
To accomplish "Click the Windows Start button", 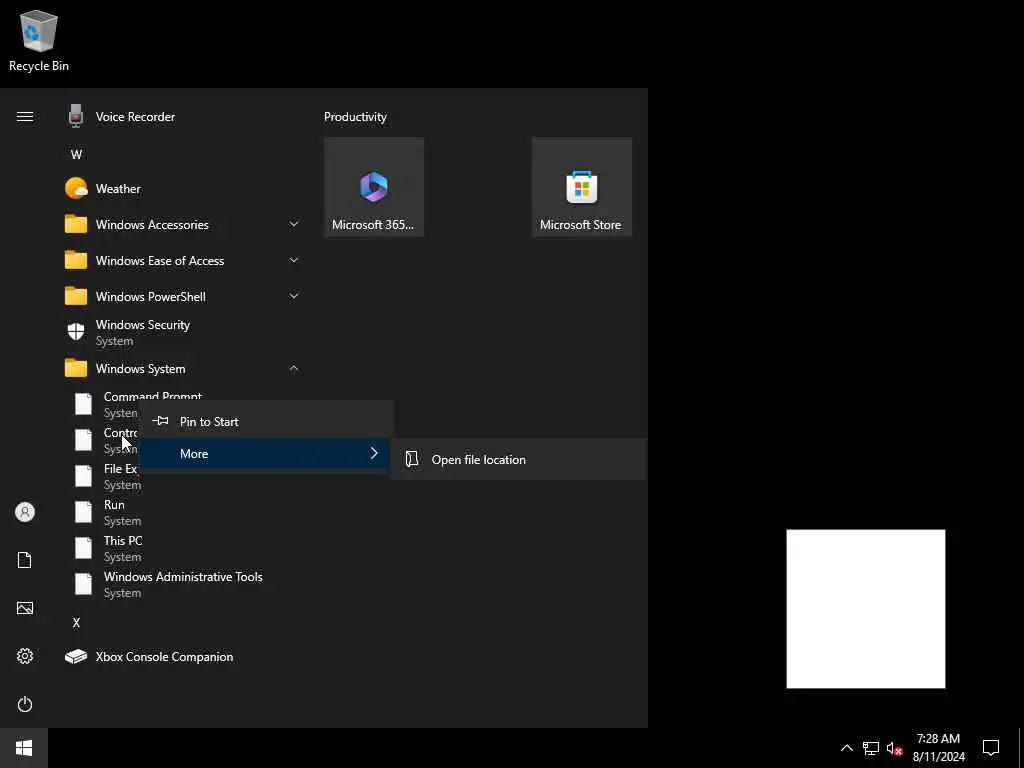I will (x=24, y=748).
